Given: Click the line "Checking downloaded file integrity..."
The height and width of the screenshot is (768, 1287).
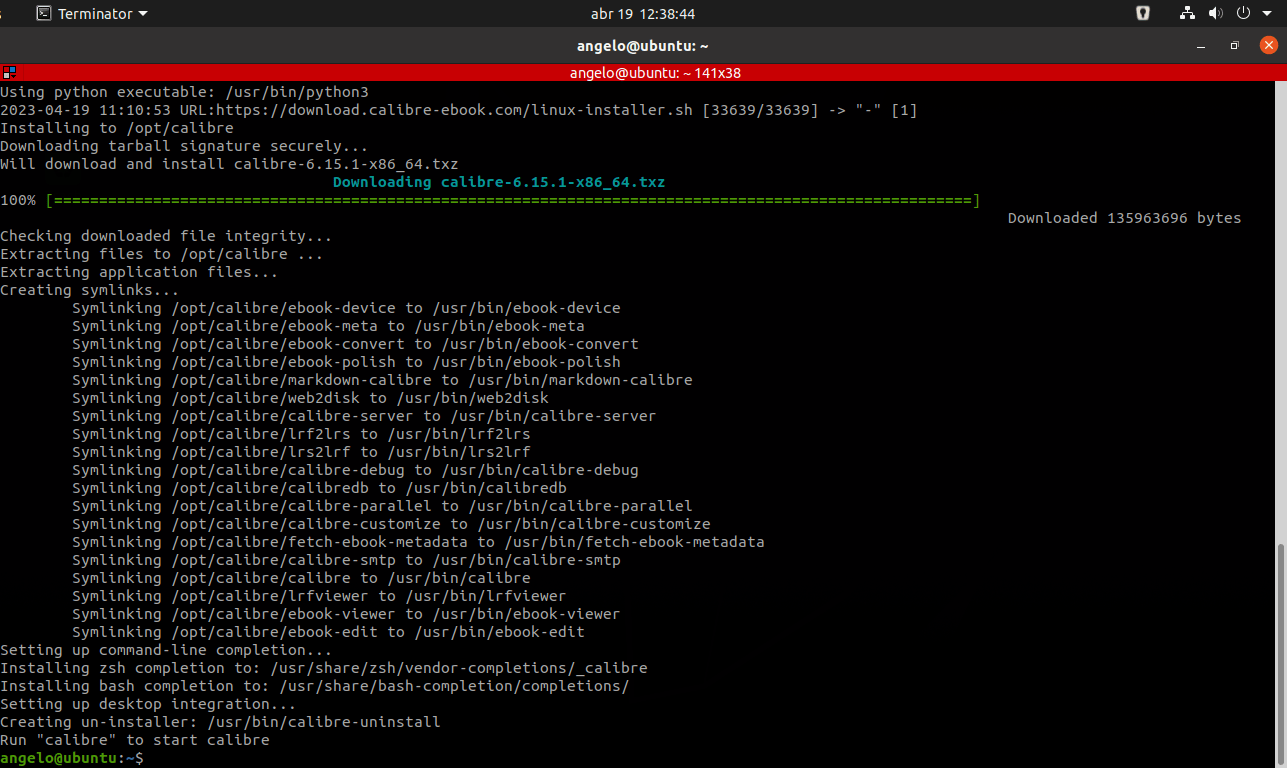Looking at the screenshot, I should coord(166,236).
